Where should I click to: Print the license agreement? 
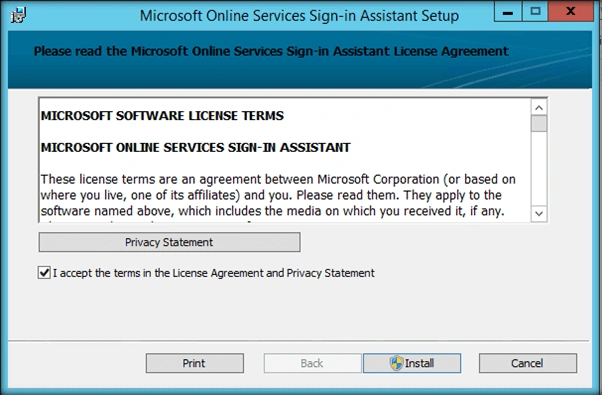pos(195,363)
